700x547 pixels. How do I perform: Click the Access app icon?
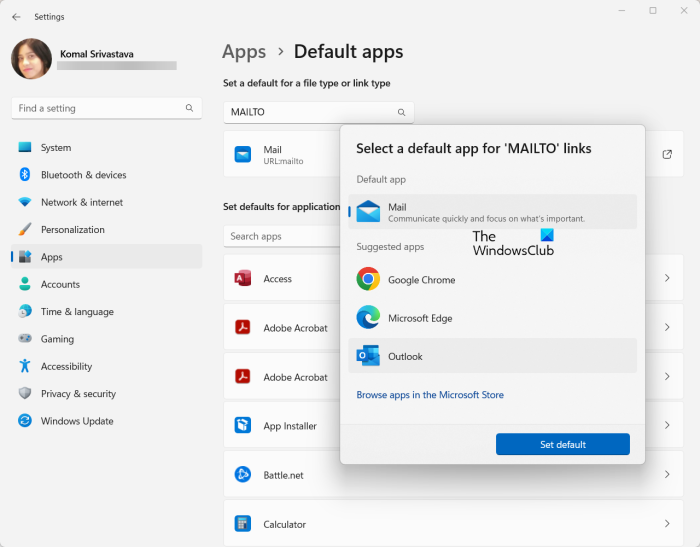242,279
